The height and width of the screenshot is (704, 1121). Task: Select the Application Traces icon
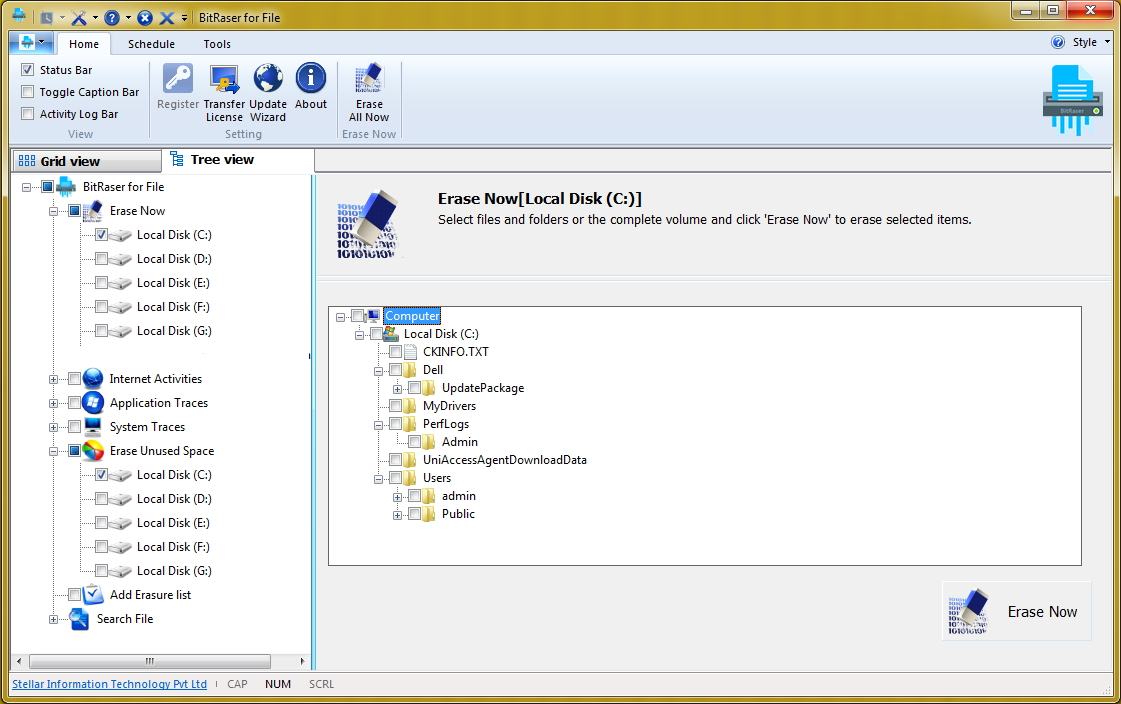93,403
